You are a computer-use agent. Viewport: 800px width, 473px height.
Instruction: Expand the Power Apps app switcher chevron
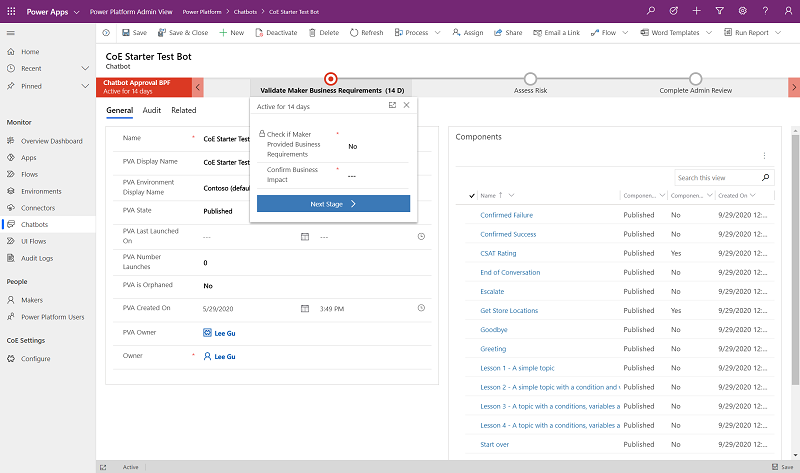point(77,12)
